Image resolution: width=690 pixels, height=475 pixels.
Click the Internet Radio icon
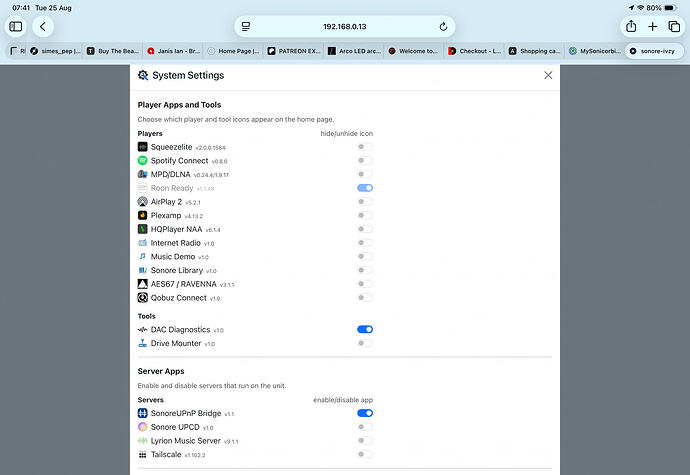[x=143, y=243]
